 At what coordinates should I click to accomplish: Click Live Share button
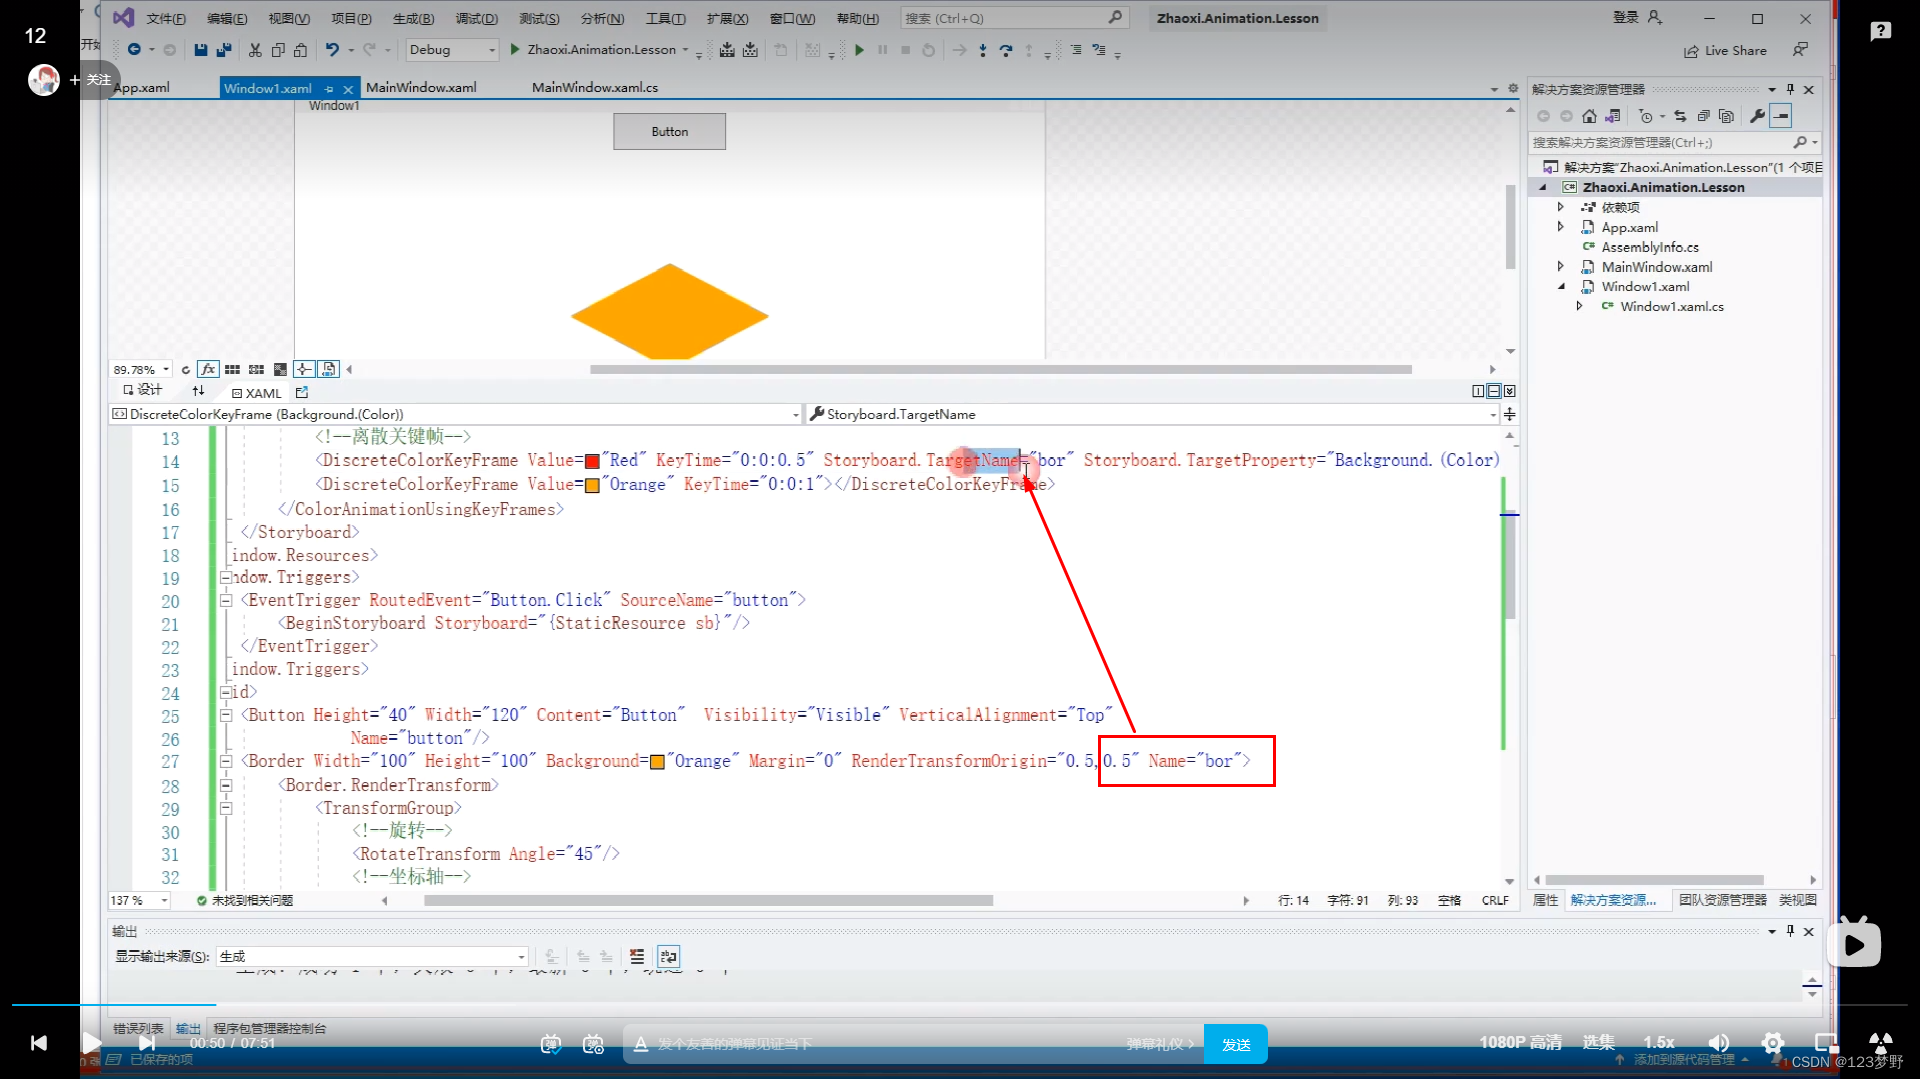[1725, 51]
